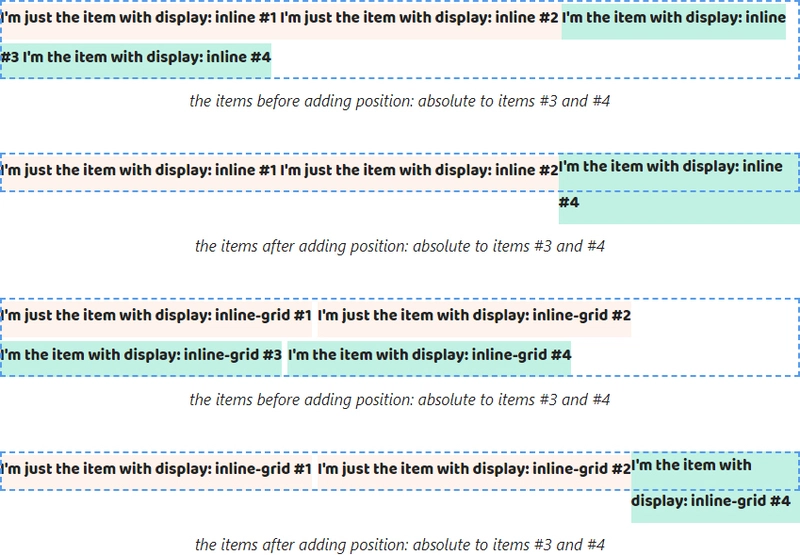
Task: Click "inline #2" item in the topmost dashed box
Action: tap(419, 18)
